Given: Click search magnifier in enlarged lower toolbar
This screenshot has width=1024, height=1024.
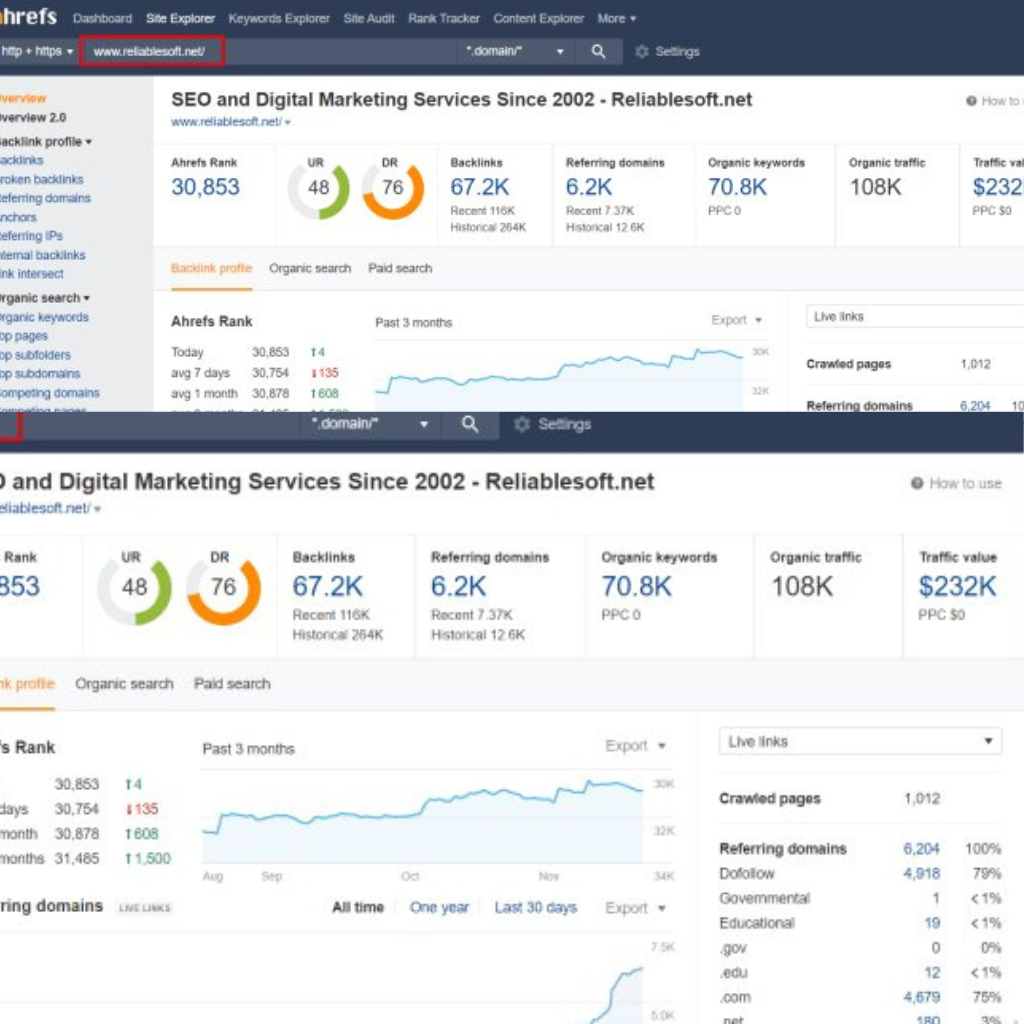Looking at the screenshot, I should [x=470, y=424].
